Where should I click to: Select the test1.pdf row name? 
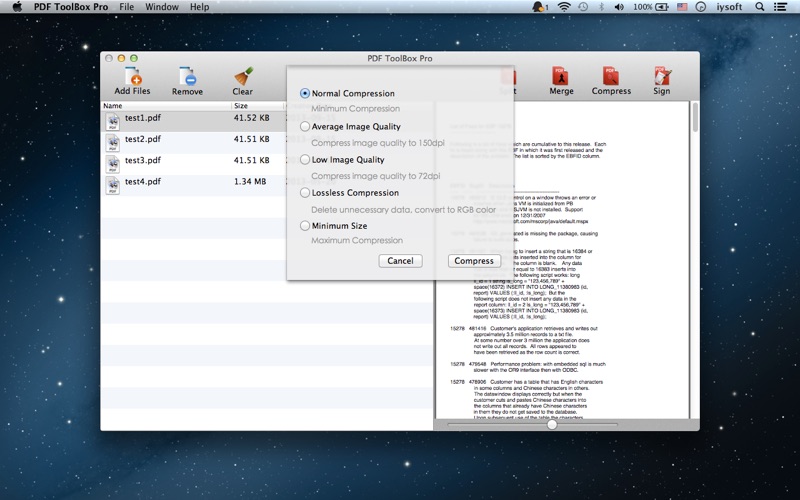143,118
